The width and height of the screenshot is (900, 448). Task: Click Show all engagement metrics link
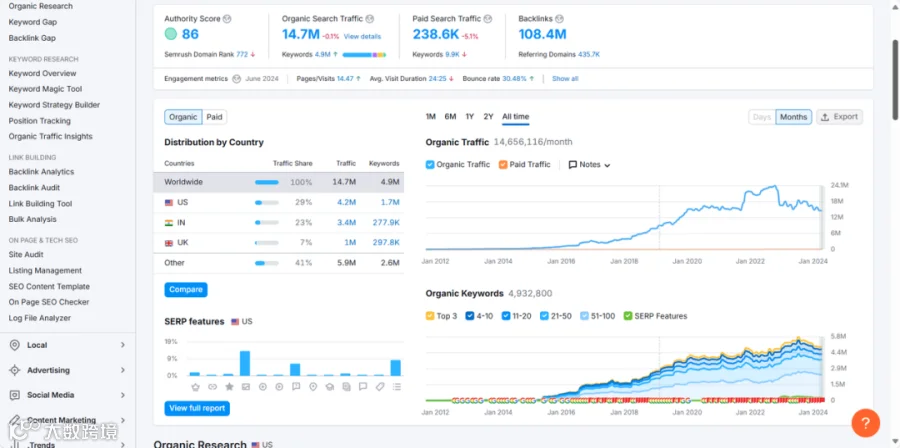tap(565, 79)
